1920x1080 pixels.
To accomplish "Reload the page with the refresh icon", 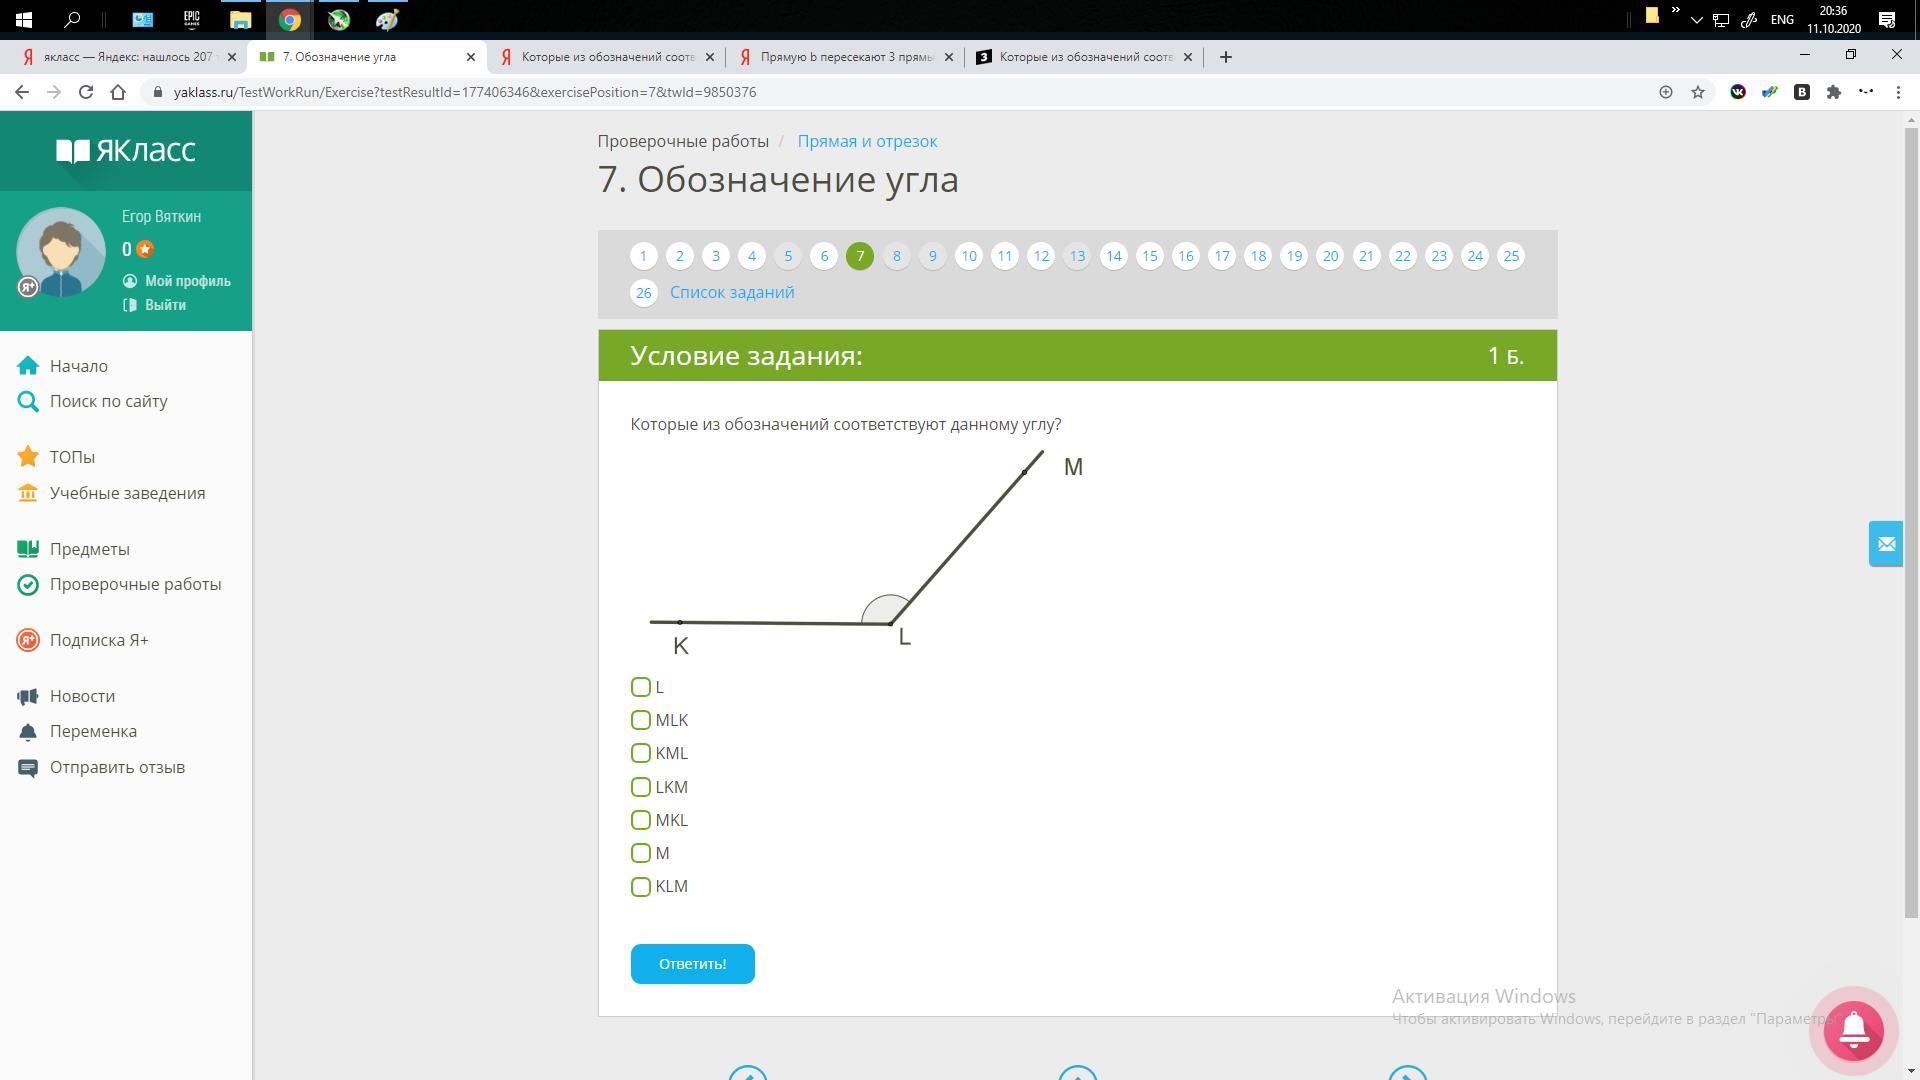I will (x=86, y=92).
